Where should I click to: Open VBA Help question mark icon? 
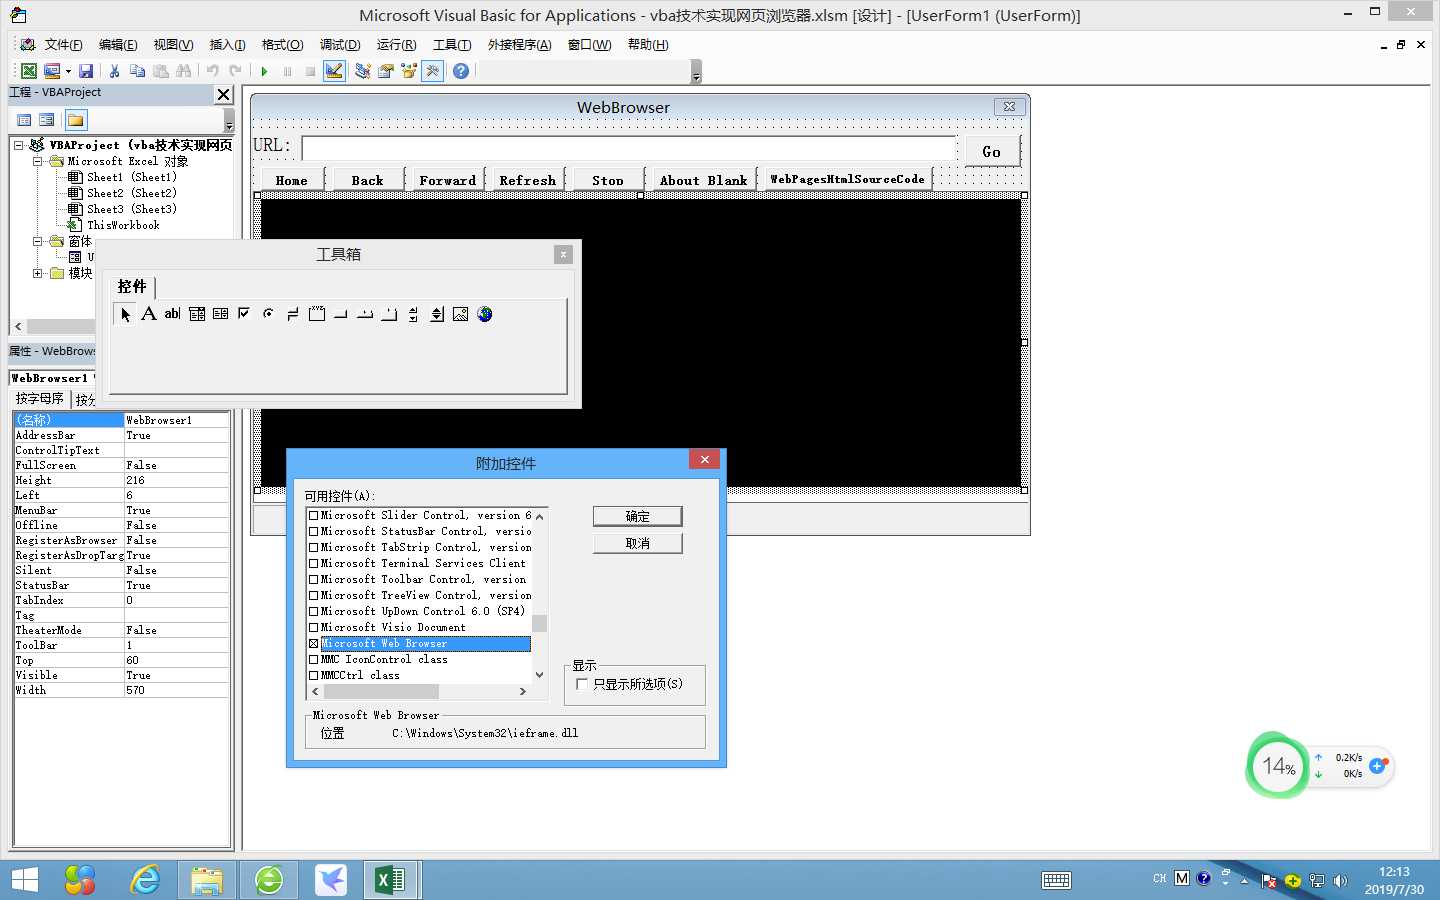(461, 71)
